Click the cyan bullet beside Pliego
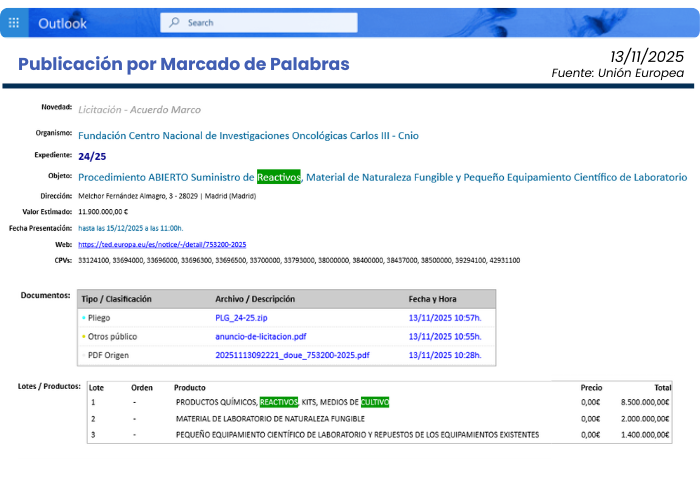This screenshot has width=700, height=500. point(84,318)
